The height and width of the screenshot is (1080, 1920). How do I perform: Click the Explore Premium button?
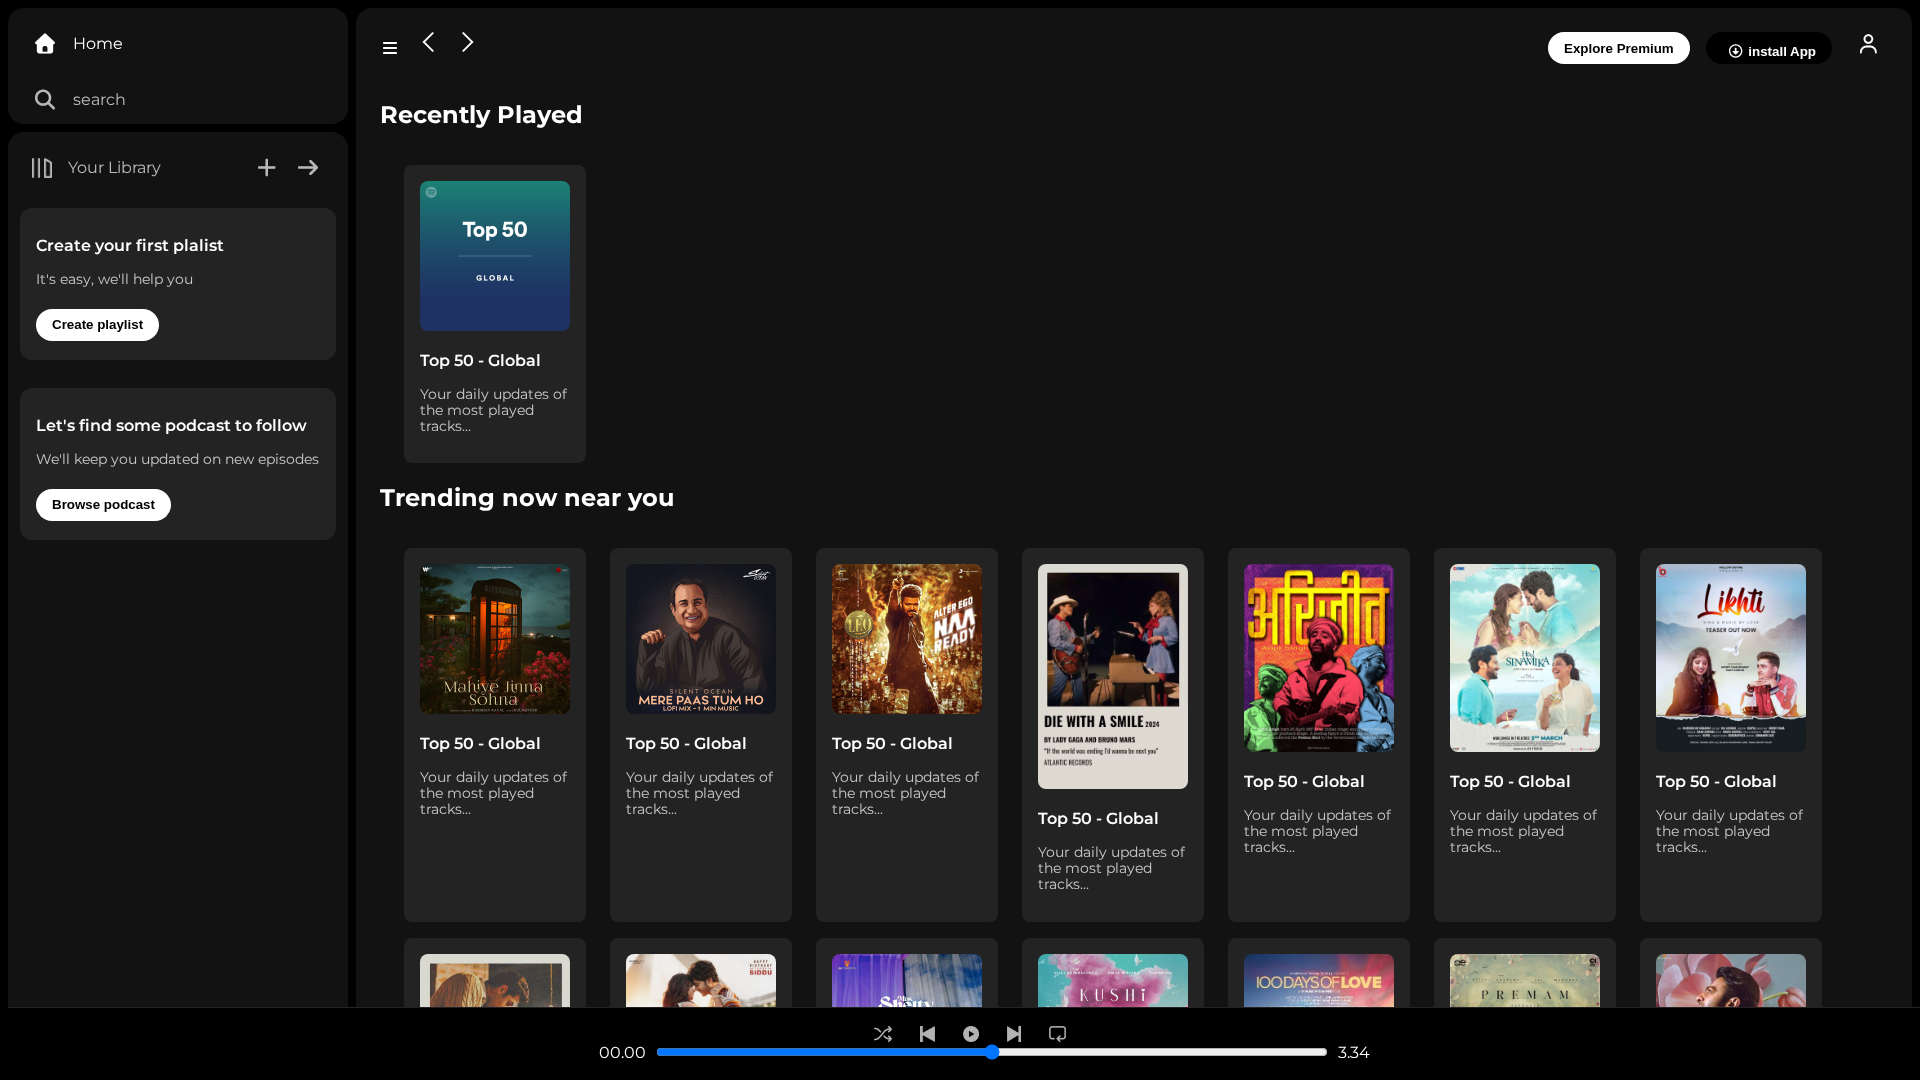tap(1618, 48)
